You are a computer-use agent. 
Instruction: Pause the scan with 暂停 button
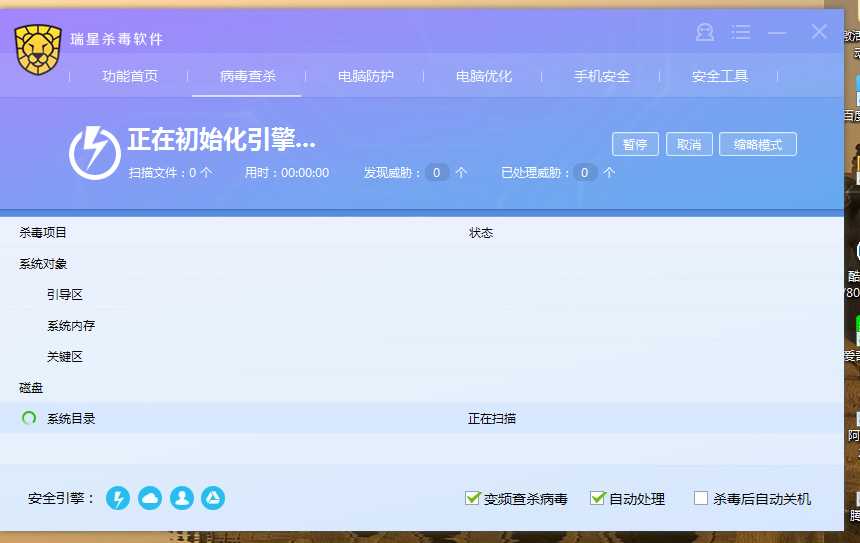point(635,144)
